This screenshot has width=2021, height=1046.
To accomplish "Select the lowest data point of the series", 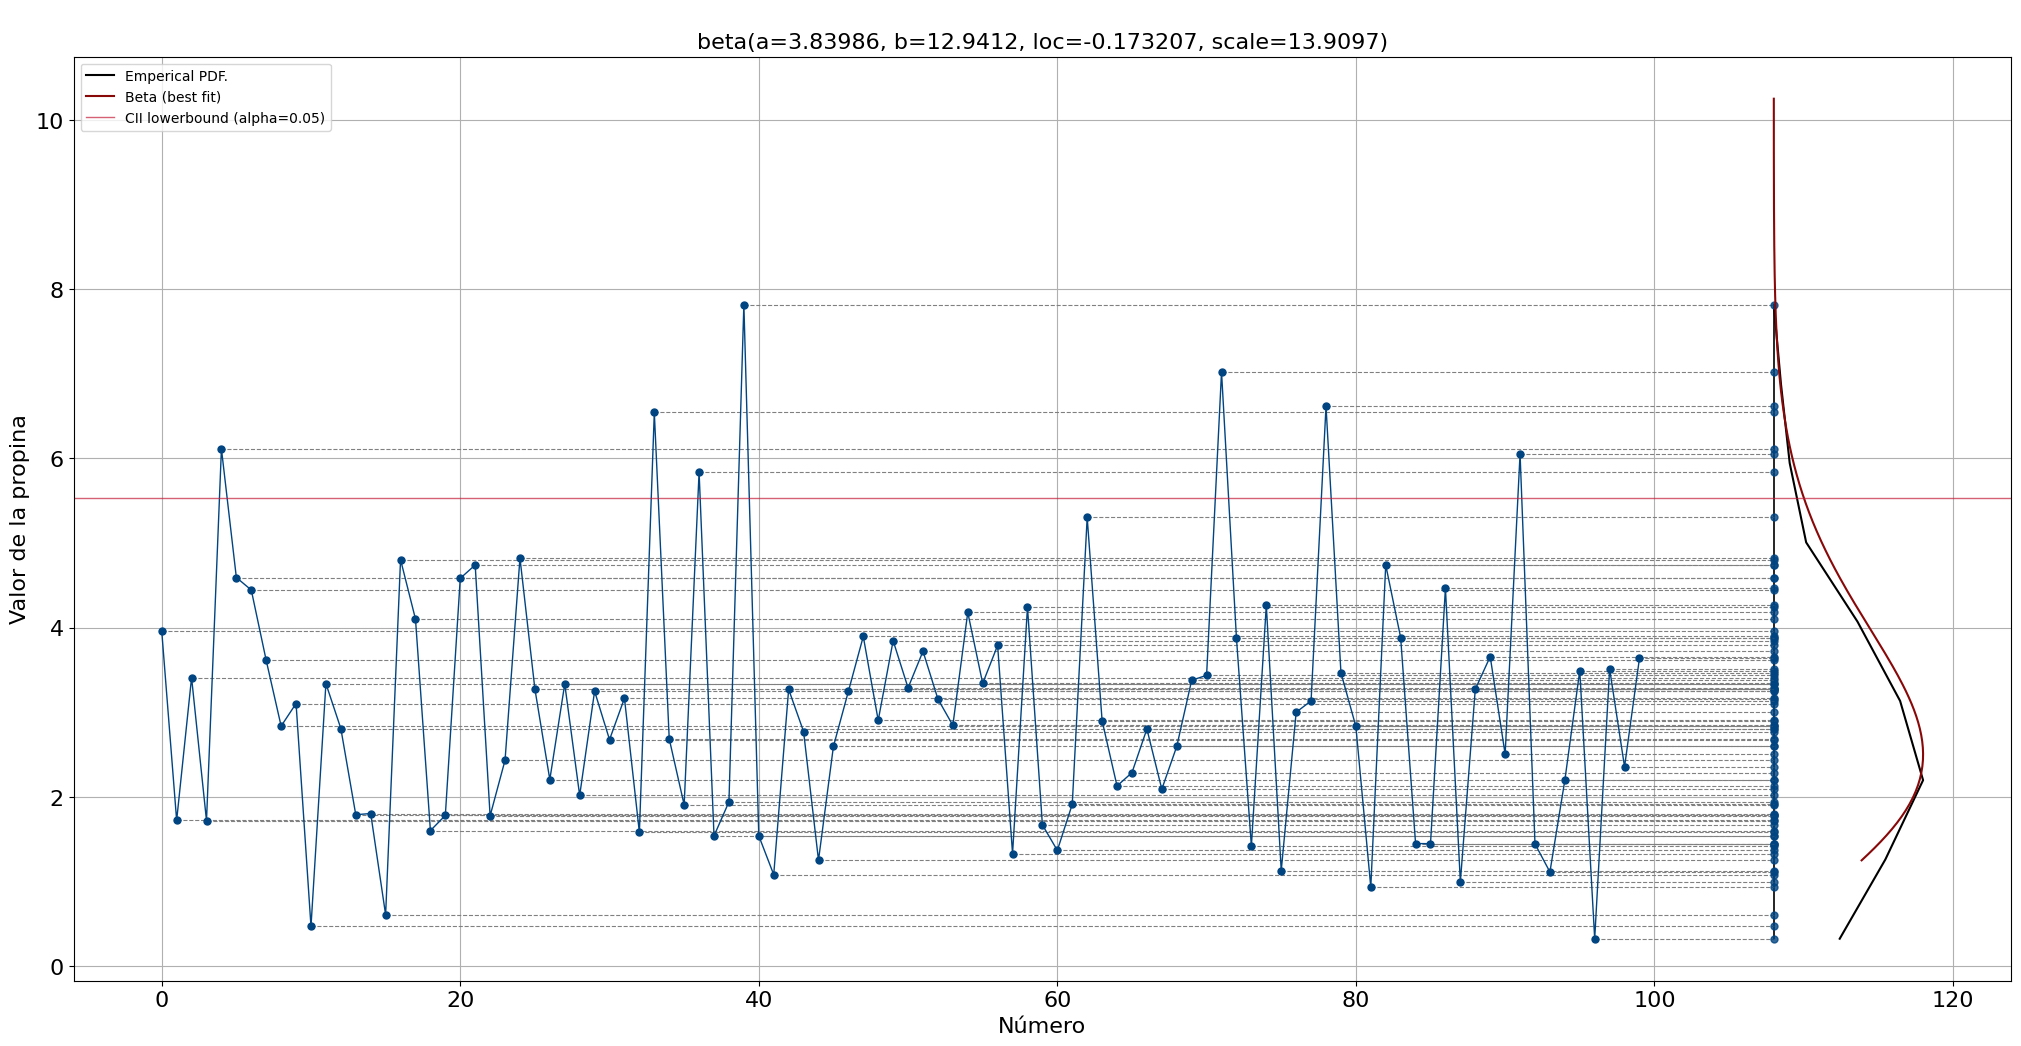I will [1595, 939].
